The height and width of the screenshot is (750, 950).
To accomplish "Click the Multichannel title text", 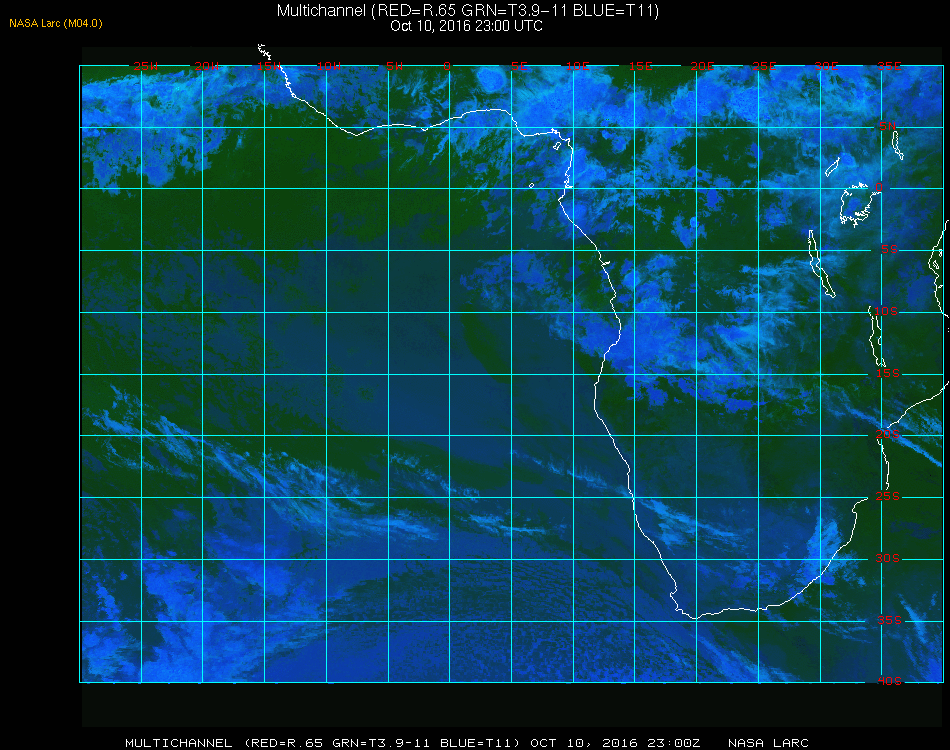I will [468, 10].
